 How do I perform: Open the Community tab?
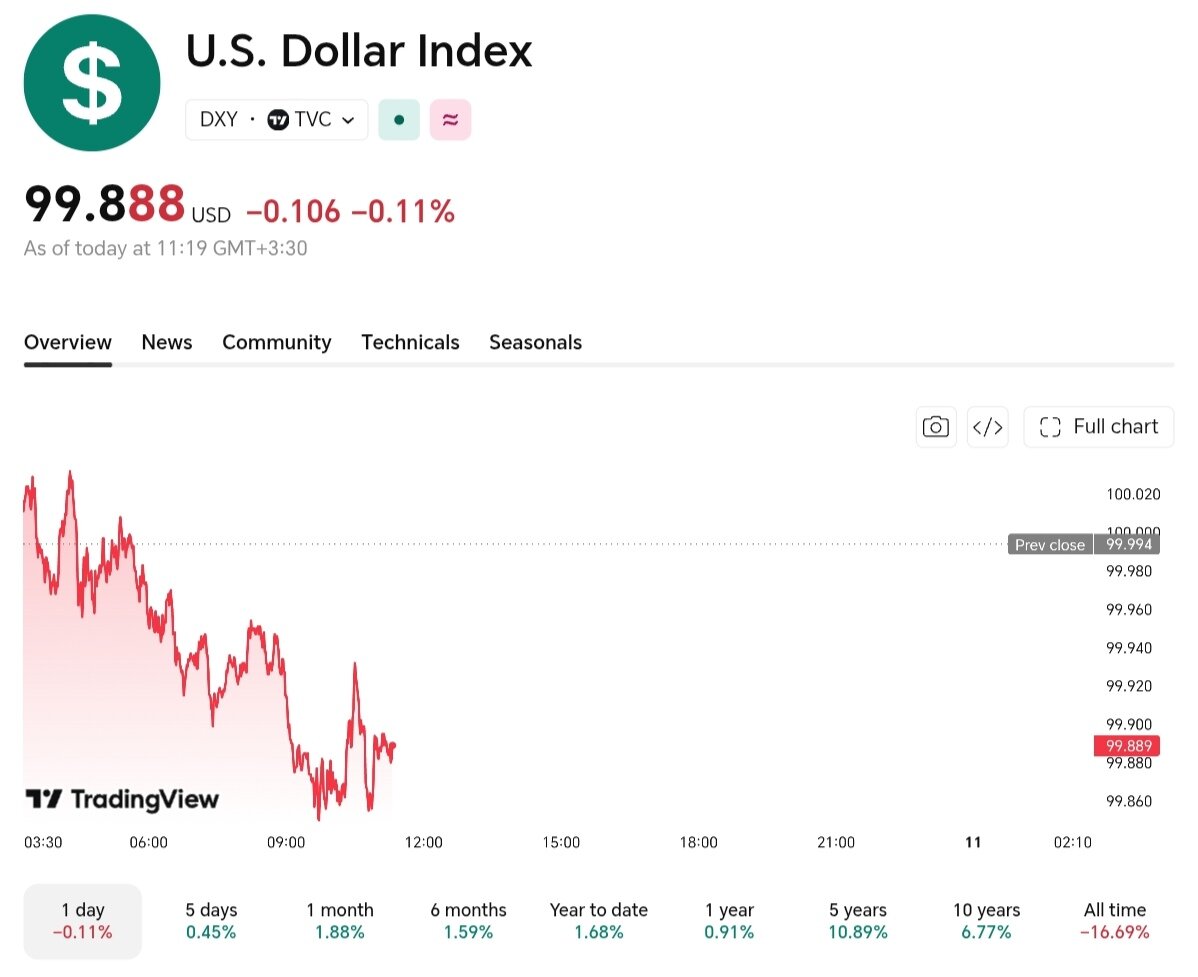(x=277, y=342)
